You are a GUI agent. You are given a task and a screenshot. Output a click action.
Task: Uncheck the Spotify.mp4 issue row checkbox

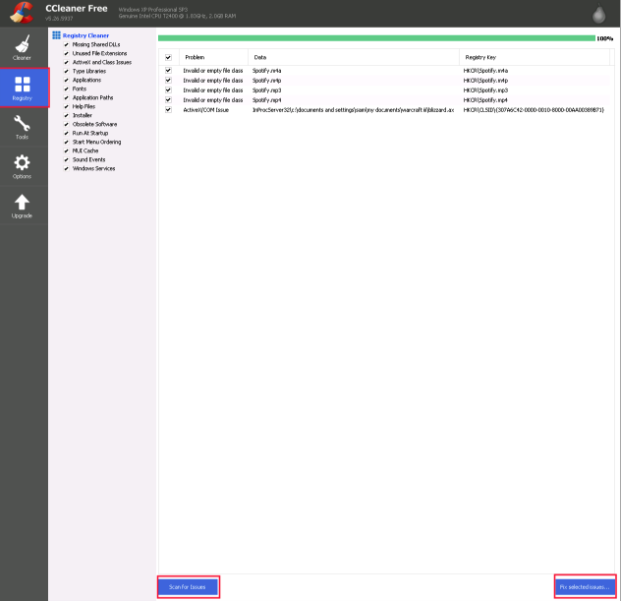(x=168, y=100)
